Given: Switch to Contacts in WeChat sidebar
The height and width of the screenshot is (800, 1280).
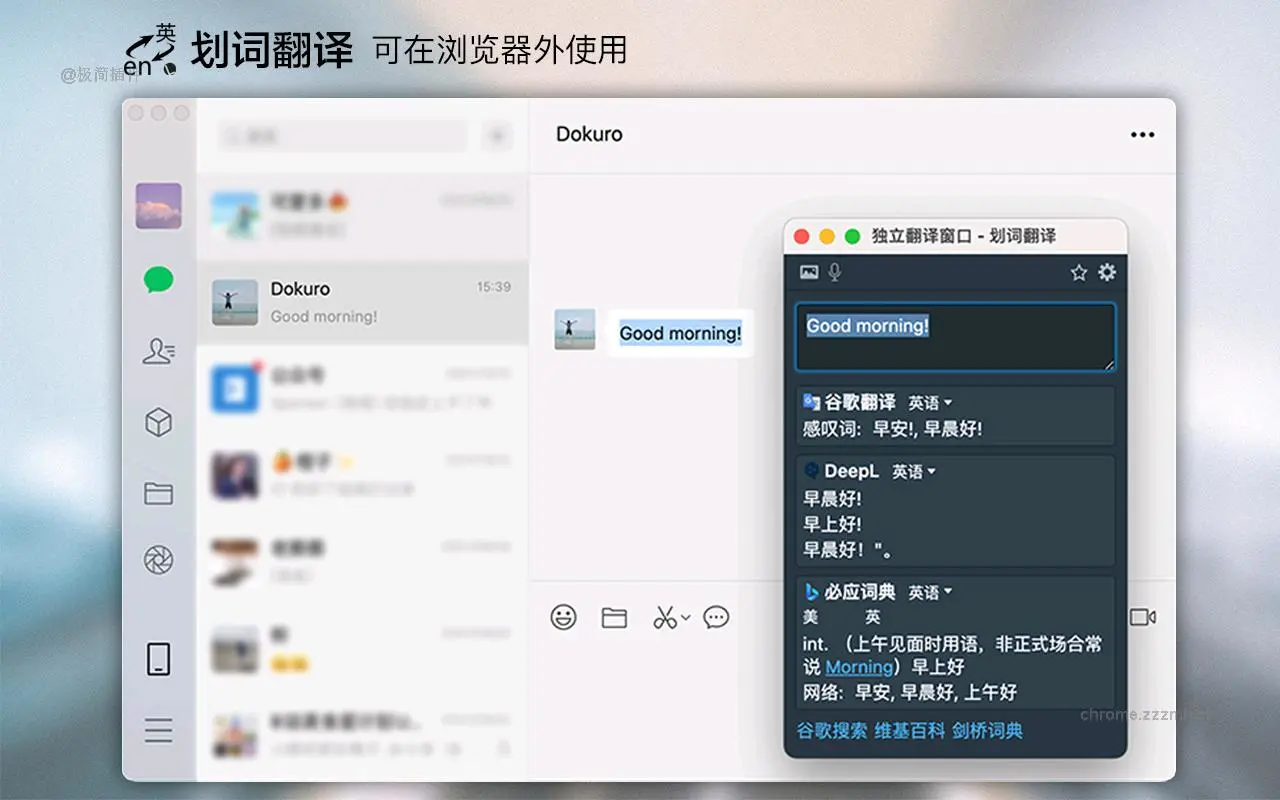Looking at the screenshot, I should (x=157, y=352).
